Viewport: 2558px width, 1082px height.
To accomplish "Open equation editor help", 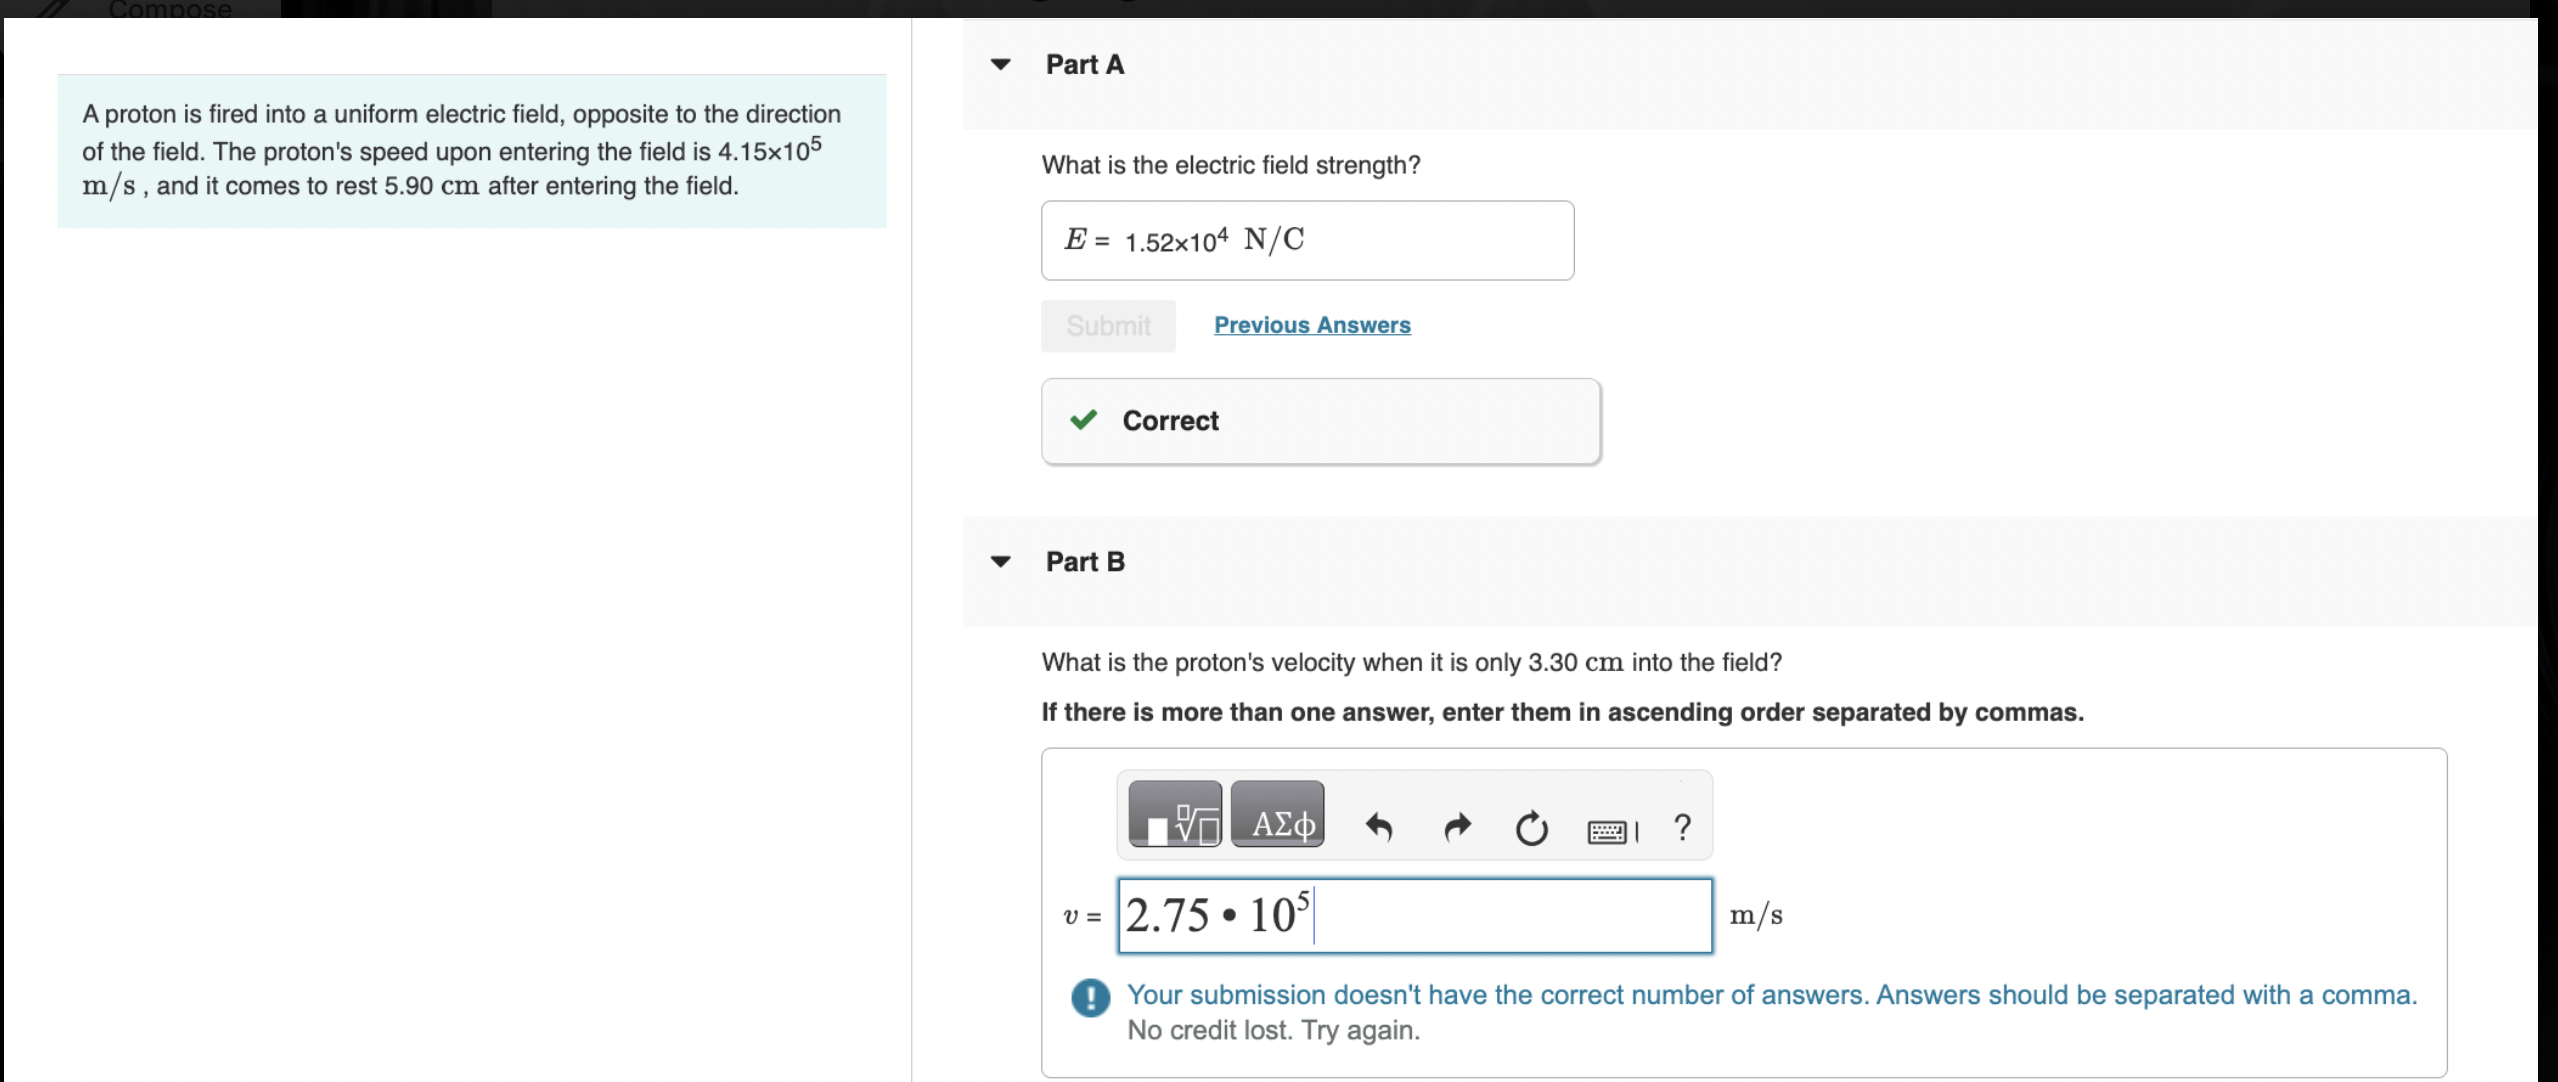I will tap(1682, 828).
